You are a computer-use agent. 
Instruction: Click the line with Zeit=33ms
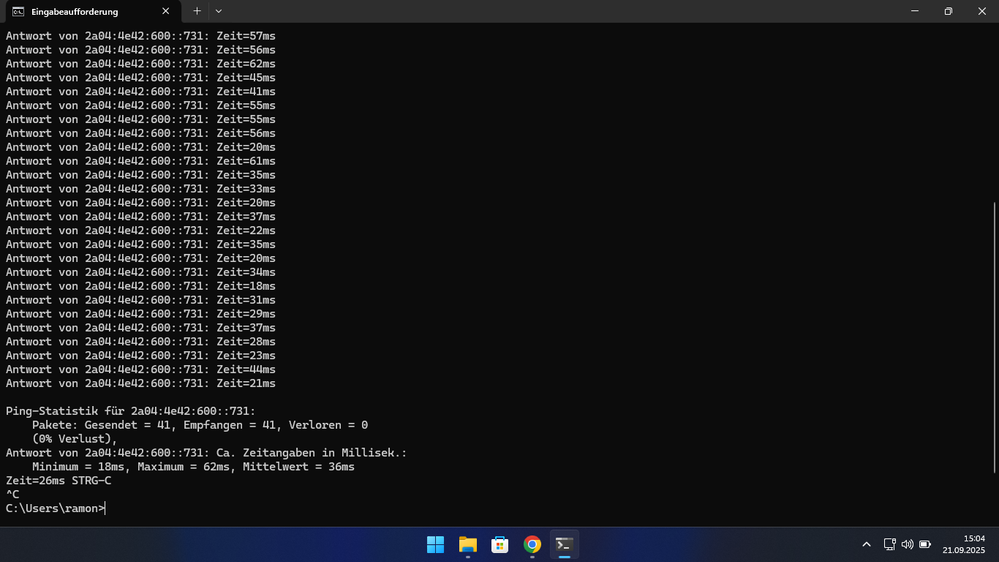[141, 189]
